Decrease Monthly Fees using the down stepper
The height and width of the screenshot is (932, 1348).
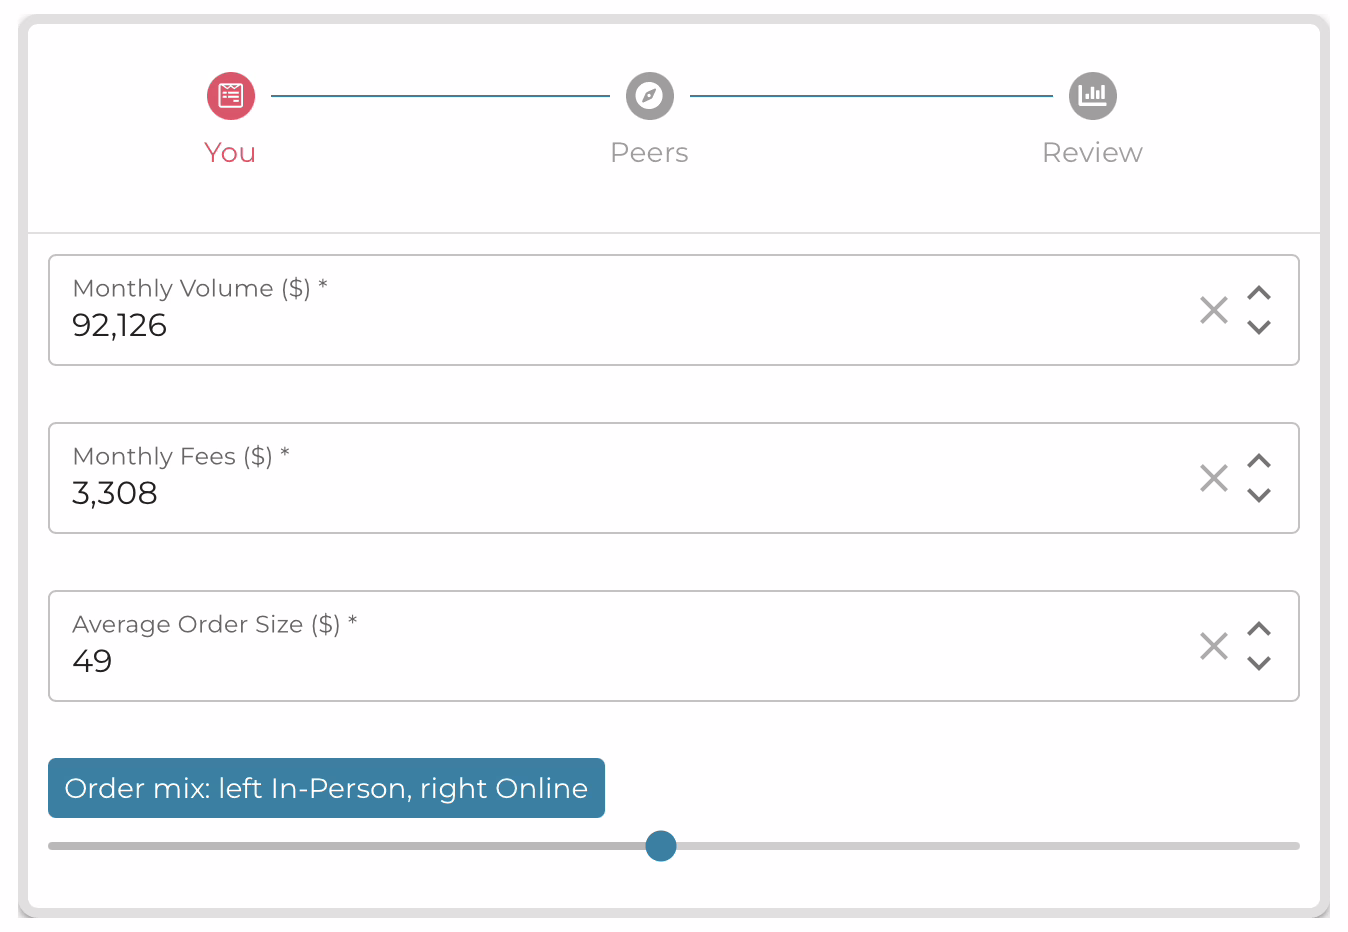tap(1259, 494)
